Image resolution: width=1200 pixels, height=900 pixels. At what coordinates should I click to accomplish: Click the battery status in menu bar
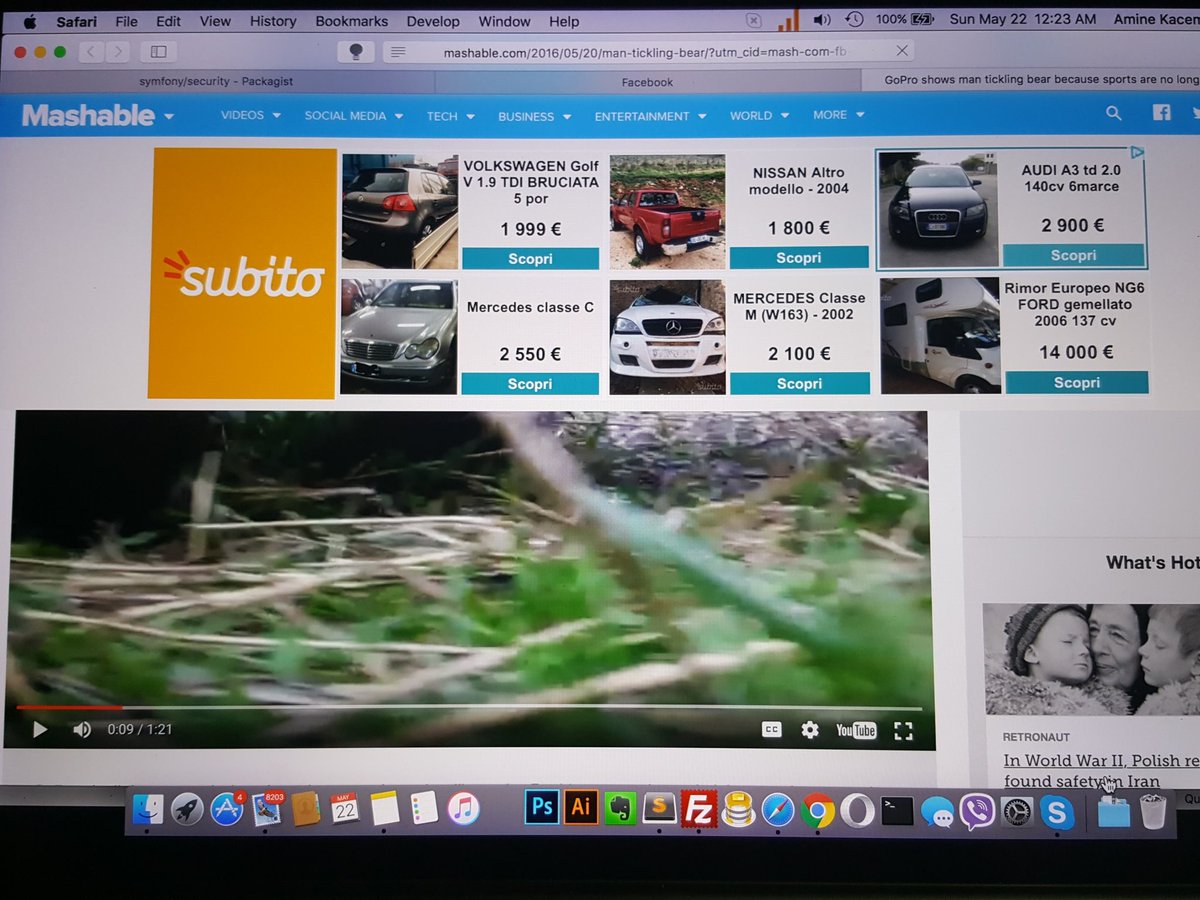click(905, 19)
